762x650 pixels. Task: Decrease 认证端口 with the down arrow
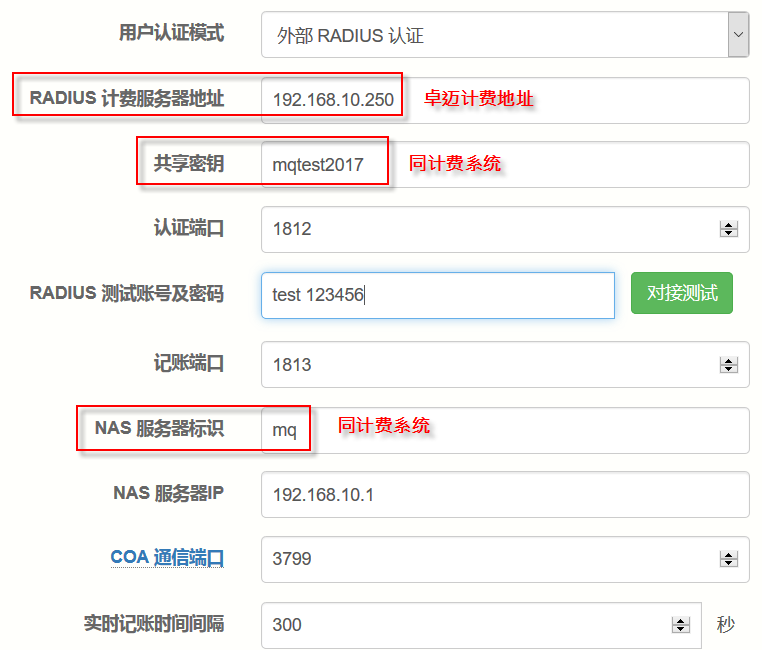[x=728, y=234]
